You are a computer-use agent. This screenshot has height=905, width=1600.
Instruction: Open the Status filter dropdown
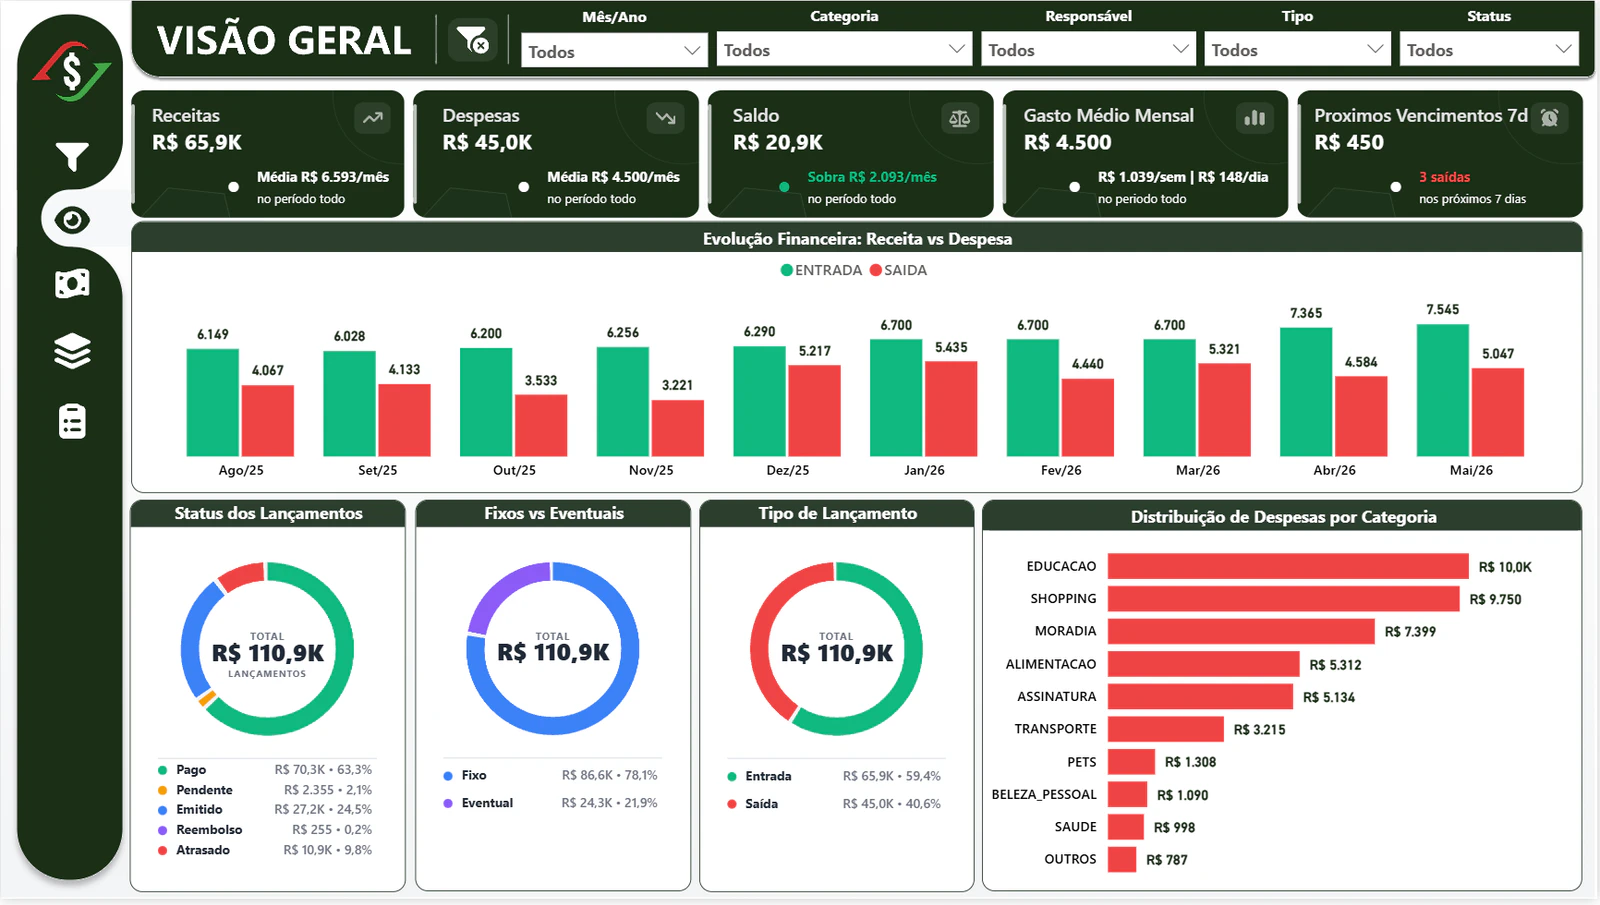point(1489,50)
